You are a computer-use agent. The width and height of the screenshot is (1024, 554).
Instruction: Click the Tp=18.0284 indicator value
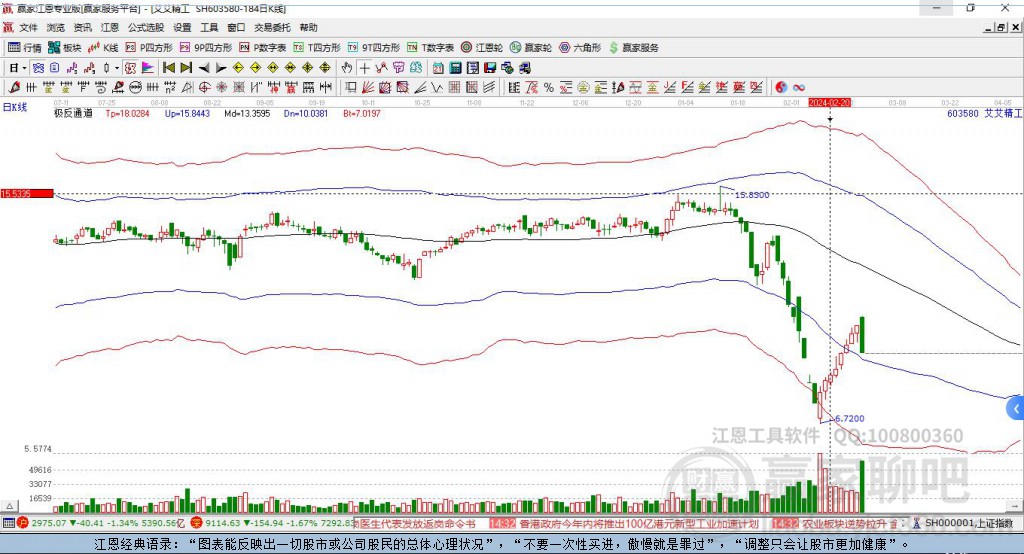click(127, 114)
